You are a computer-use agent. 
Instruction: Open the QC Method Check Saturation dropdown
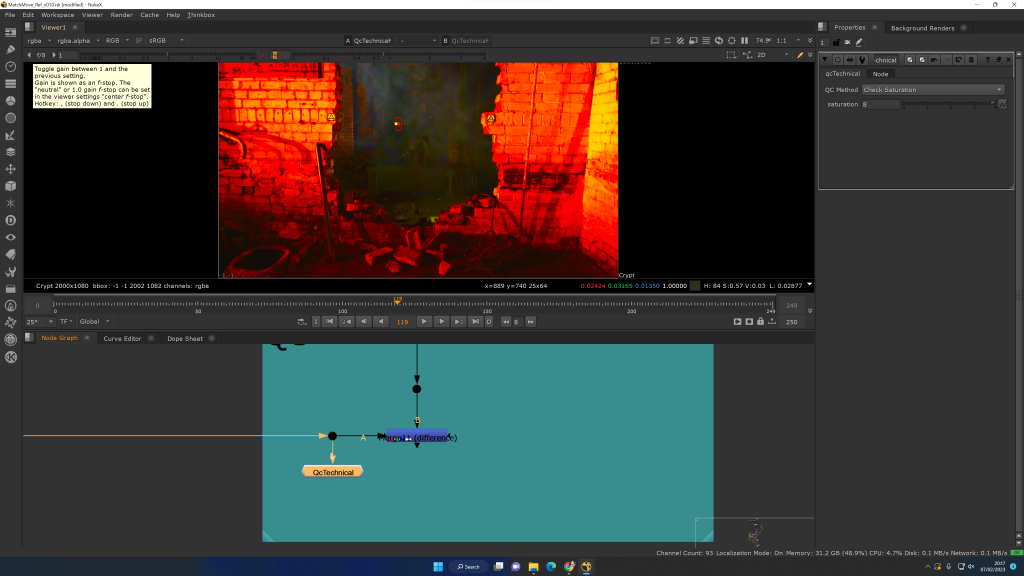(x=933, y=89)
